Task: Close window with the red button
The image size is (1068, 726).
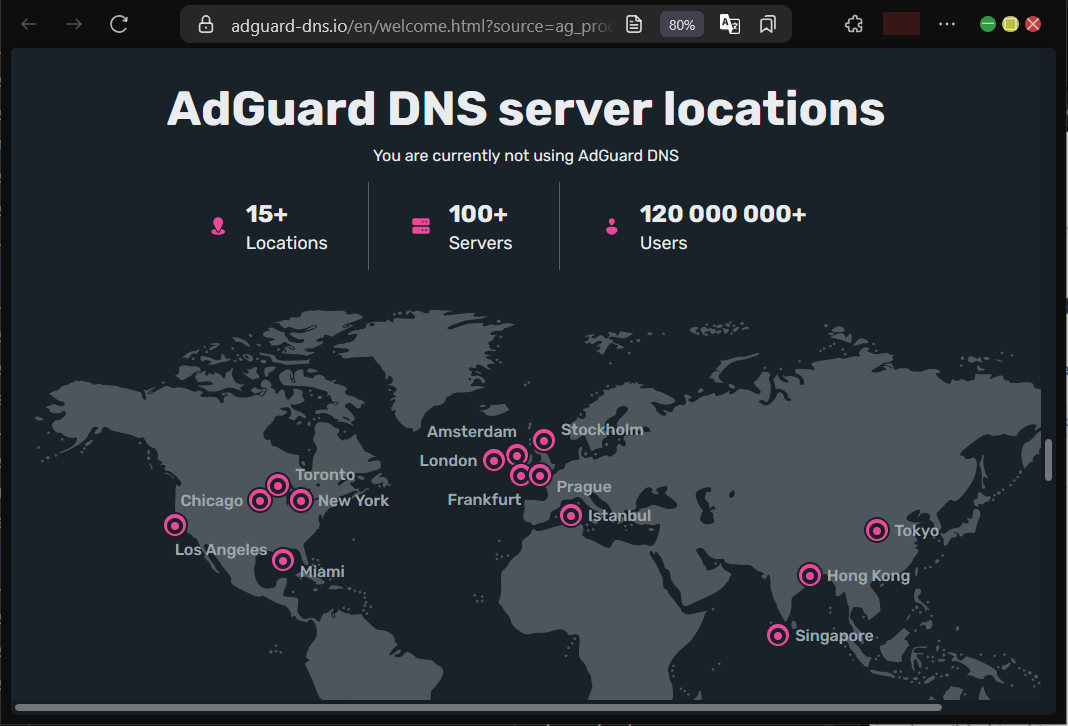Action: pyautogui.click(x=1033, y=24)
